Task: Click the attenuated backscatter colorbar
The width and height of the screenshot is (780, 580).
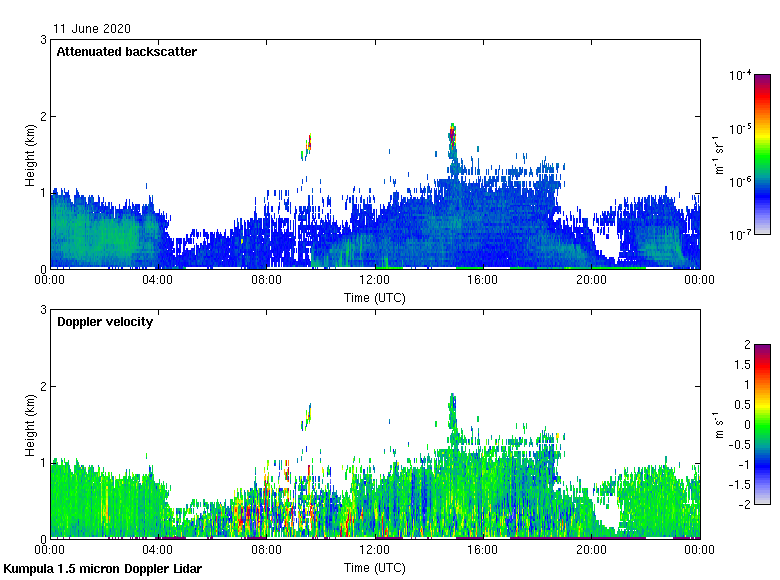Action: click(762, 154)
